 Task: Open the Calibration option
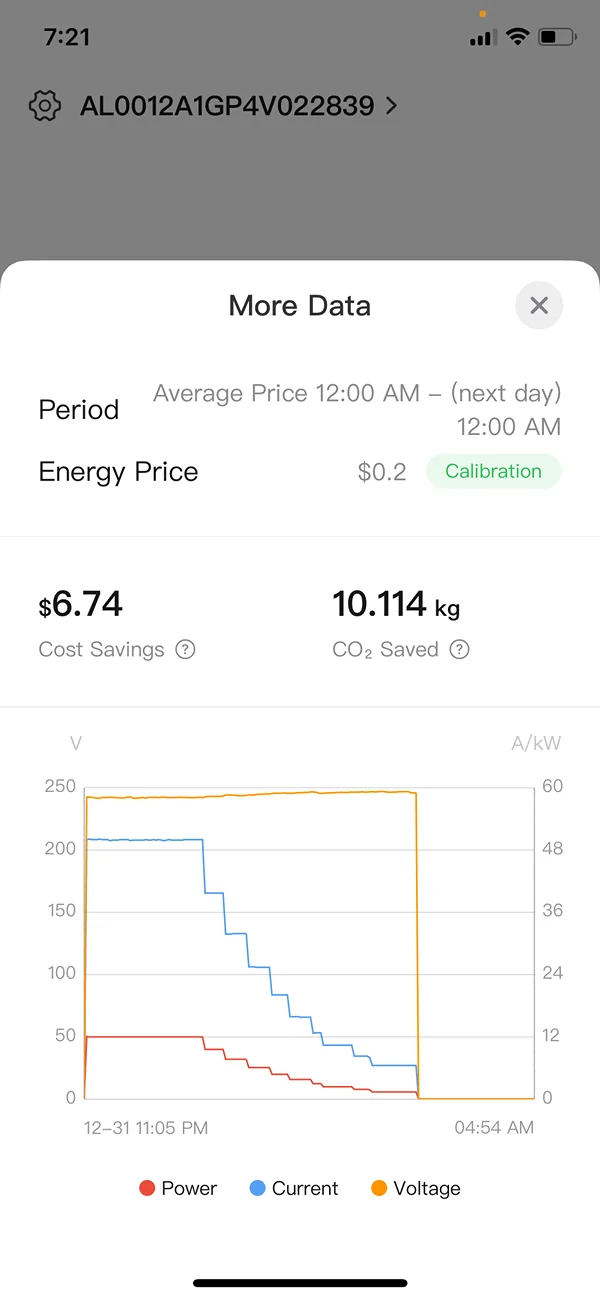(x=493, y=471)
